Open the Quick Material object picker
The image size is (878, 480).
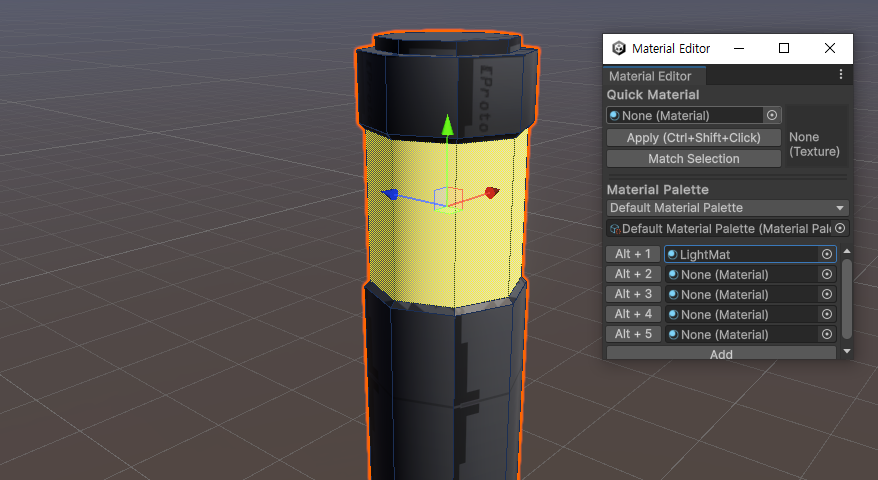pyautogui.click(x=771, y=116)
